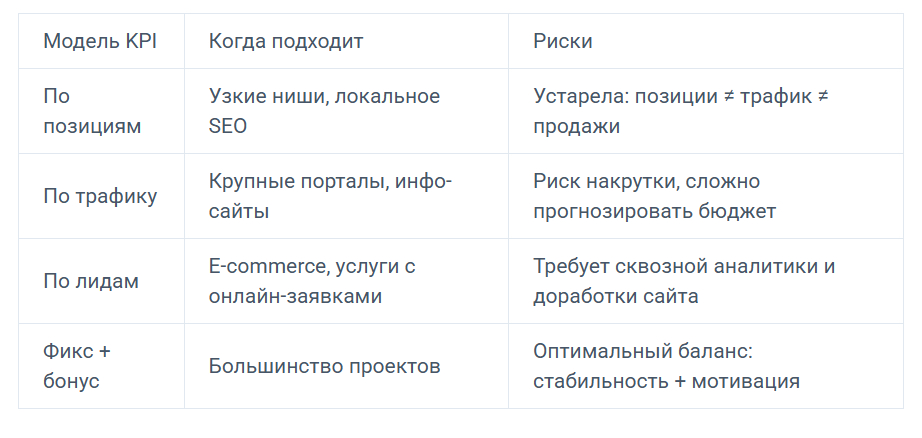Image resolution: width=922 pixels, height=438 pixels.
Task: Click the "Узкие ниши, локальное SEO" cell
Action: click(324, 111)
